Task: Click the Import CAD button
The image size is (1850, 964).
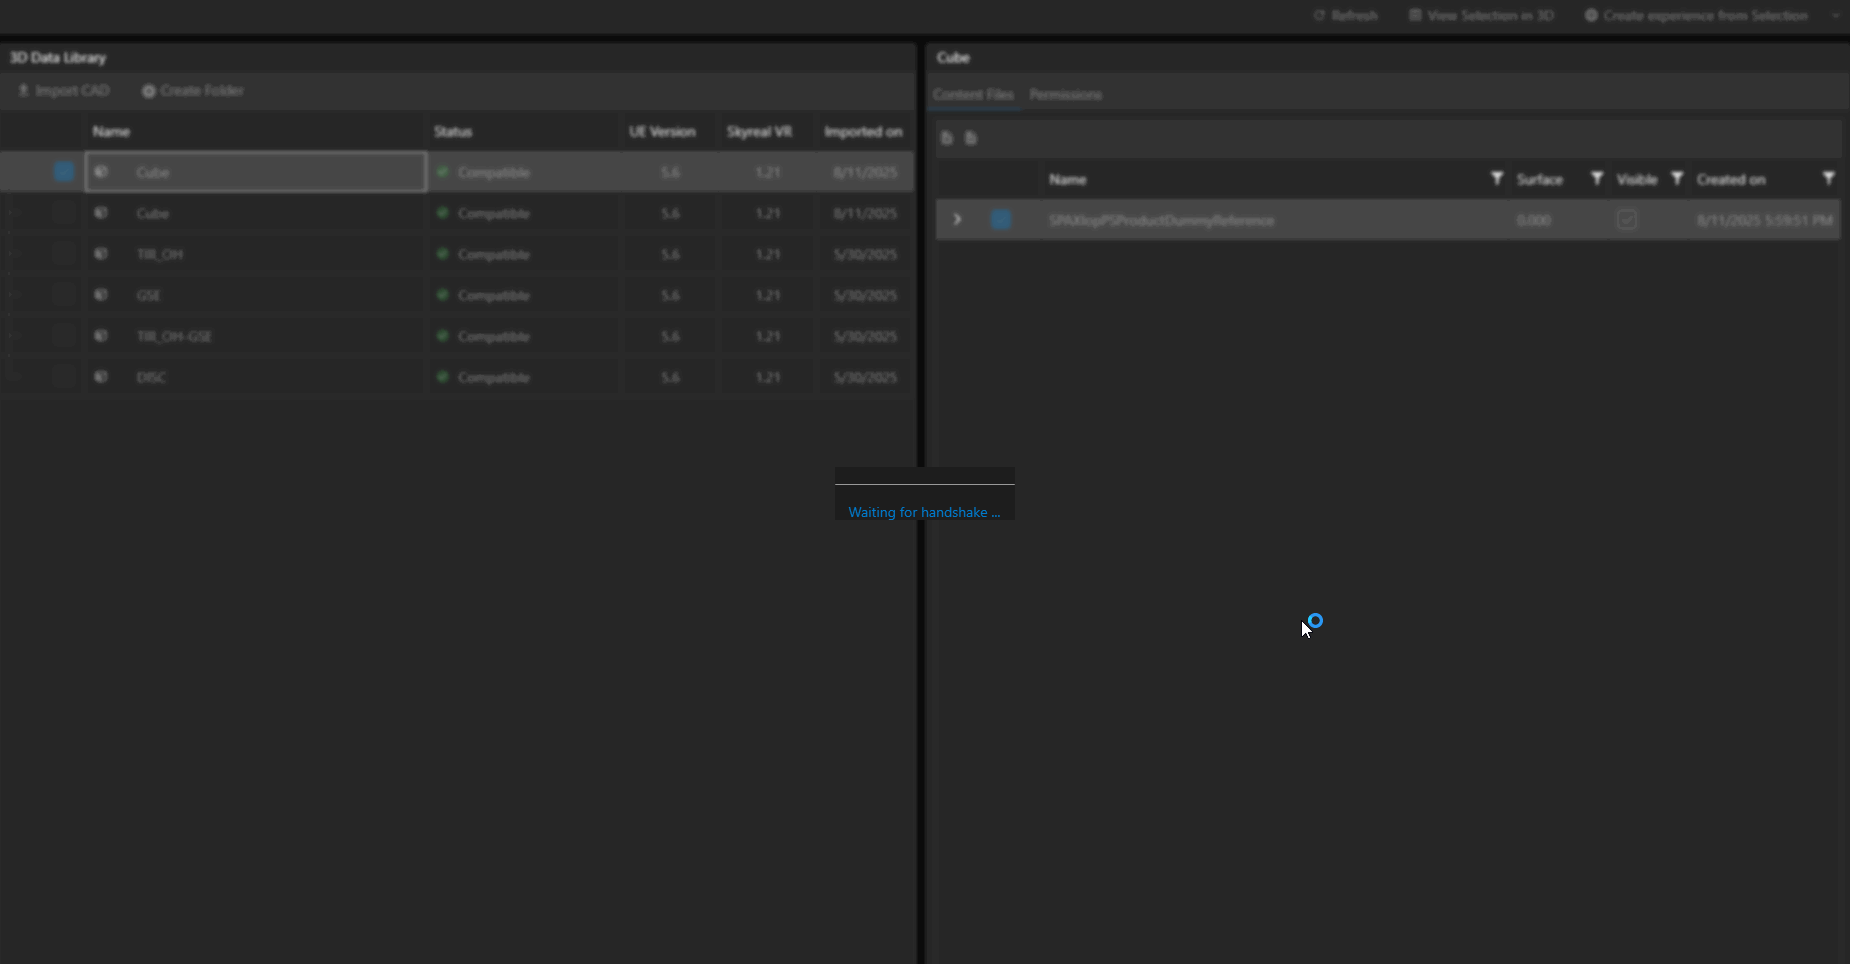Action: pyautogui.click(x=63, y=90)
